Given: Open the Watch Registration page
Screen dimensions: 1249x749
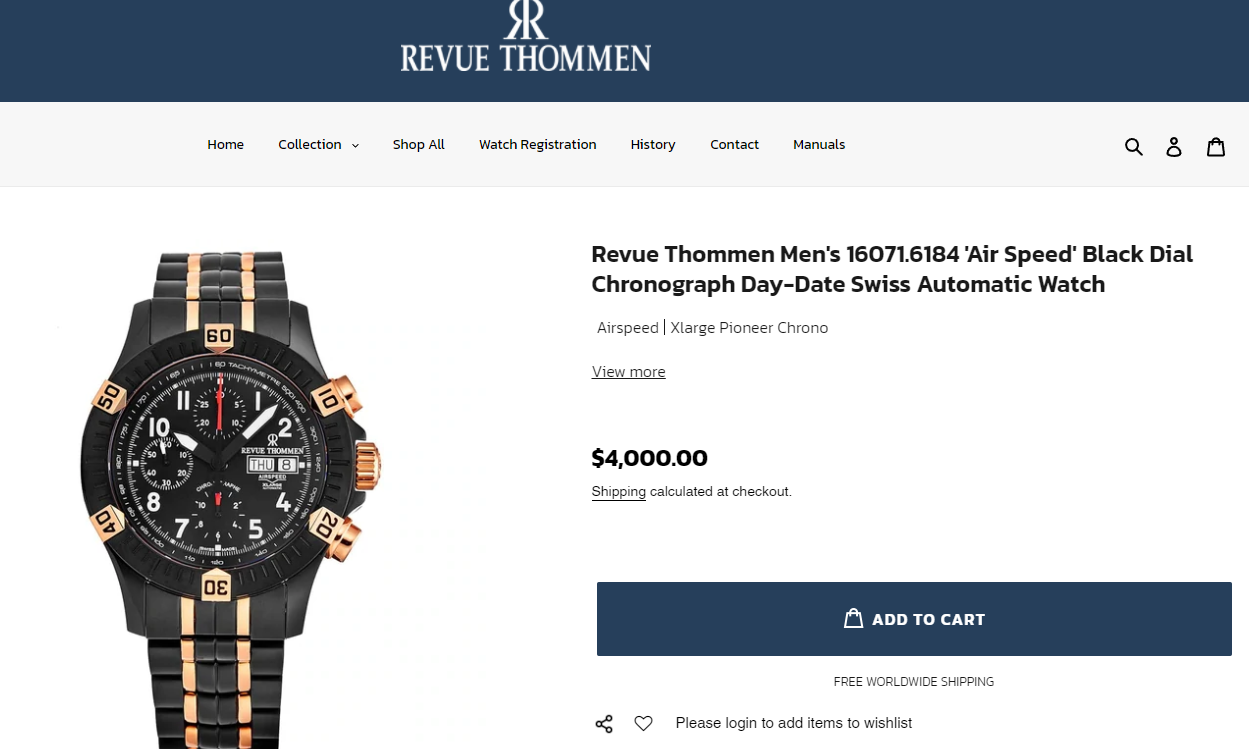Looking at the screenshot, I should 537,145.
